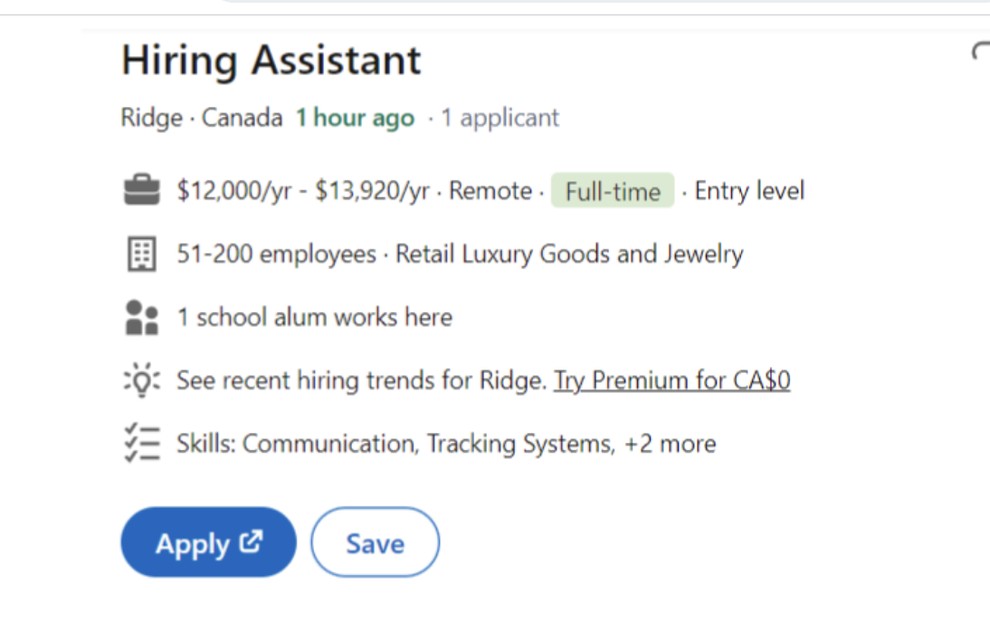Click the briefcase salary icon
This screenshot has height=623, width=990.
(x=142, y=189)
